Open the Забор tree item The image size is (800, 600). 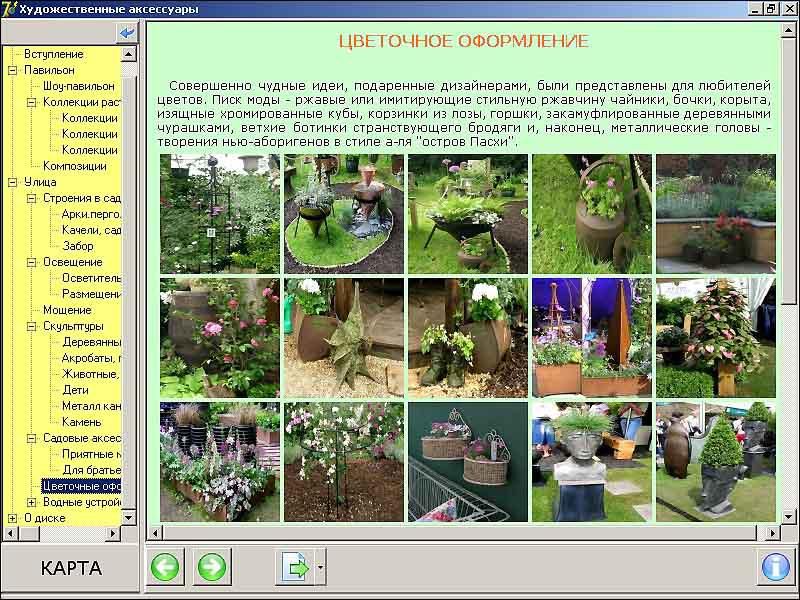coord(77,246)
